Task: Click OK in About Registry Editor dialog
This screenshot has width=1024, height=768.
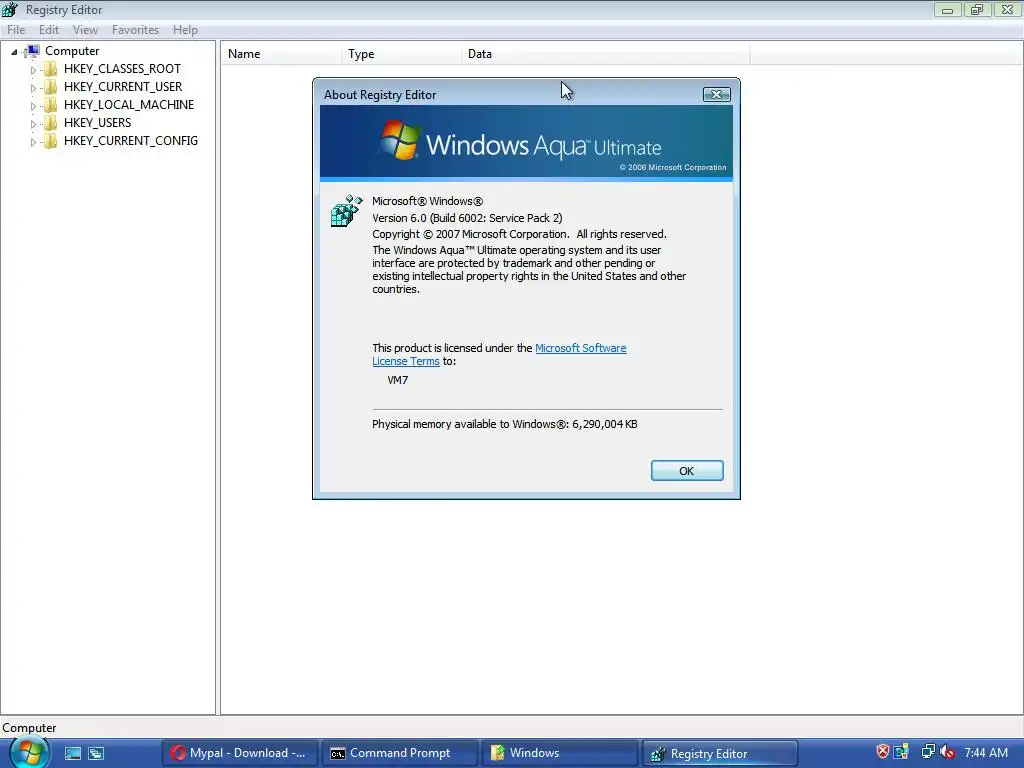Action: [x=686, y=471]
